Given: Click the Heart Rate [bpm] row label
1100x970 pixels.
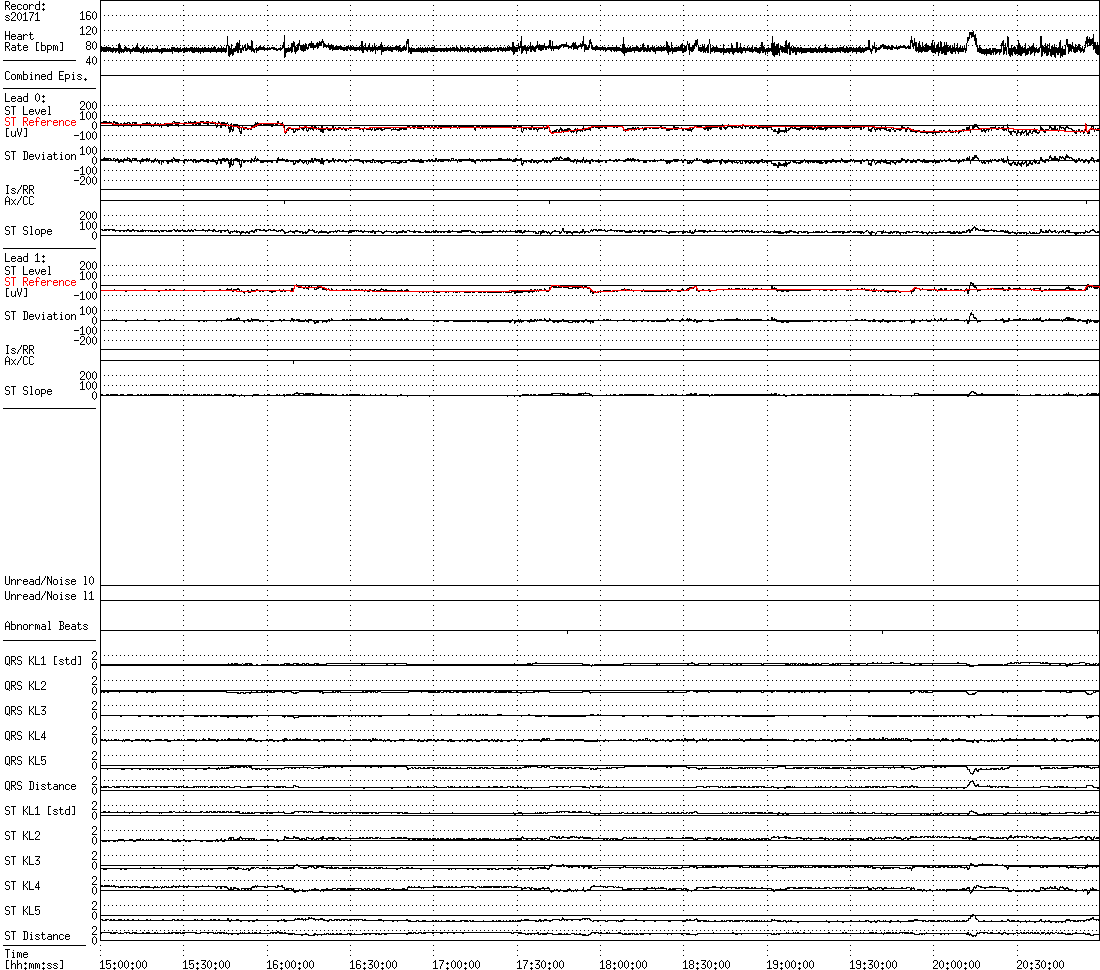Looking at the screenshot, I should pos(34,41).
